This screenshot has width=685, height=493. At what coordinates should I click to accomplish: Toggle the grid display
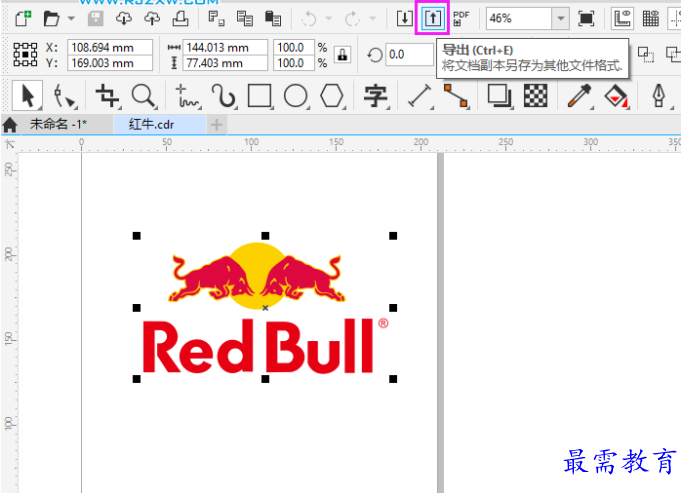tap(651, 18)
